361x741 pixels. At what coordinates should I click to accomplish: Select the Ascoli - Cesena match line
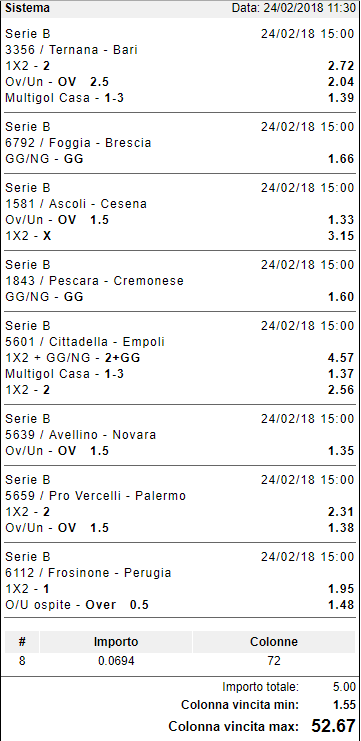pyautogui.click(x=76, y=204)
